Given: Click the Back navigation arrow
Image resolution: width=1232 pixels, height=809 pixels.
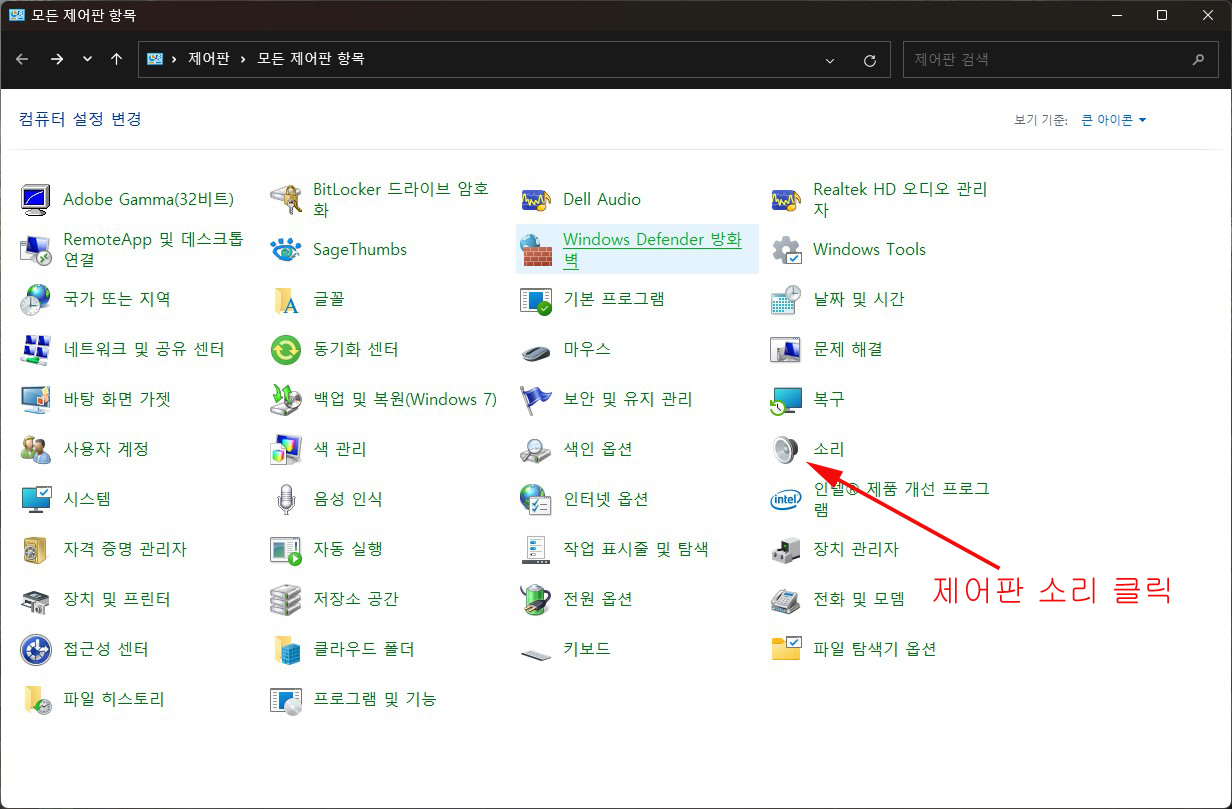Looking at the screenshot, I should pos(23,59).
